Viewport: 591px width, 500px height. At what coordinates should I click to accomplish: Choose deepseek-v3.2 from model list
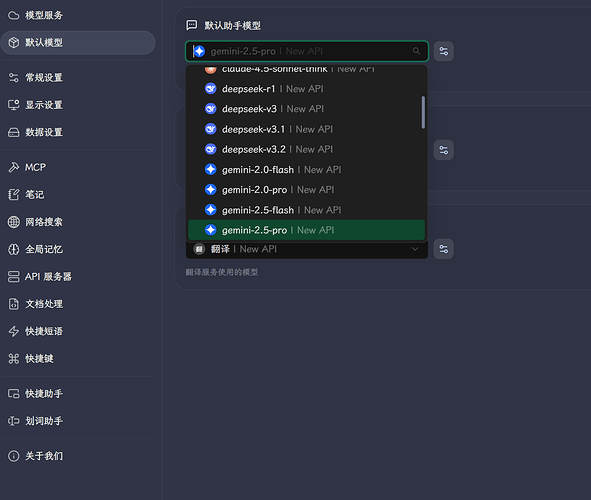coord(306,149)
